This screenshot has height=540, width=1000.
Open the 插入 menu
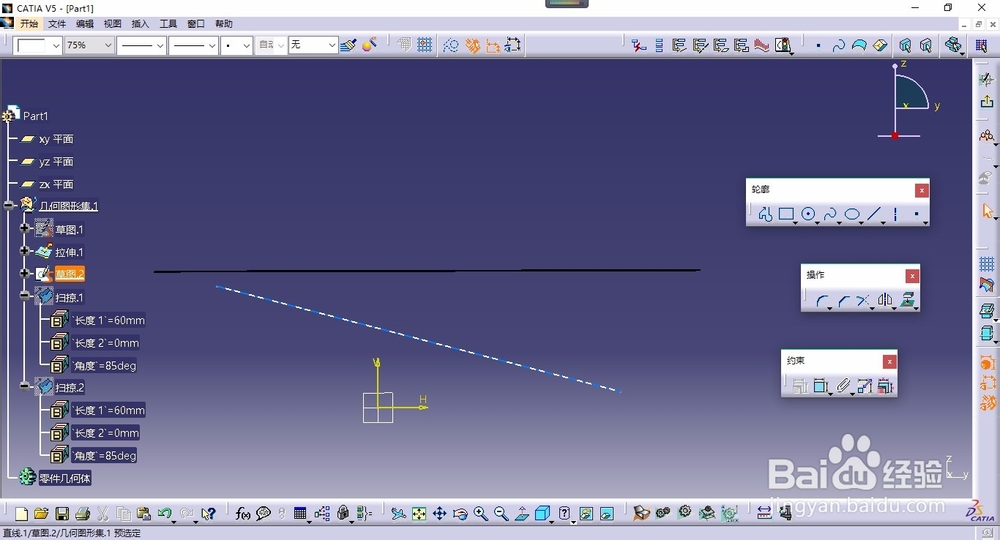(140, 24)
